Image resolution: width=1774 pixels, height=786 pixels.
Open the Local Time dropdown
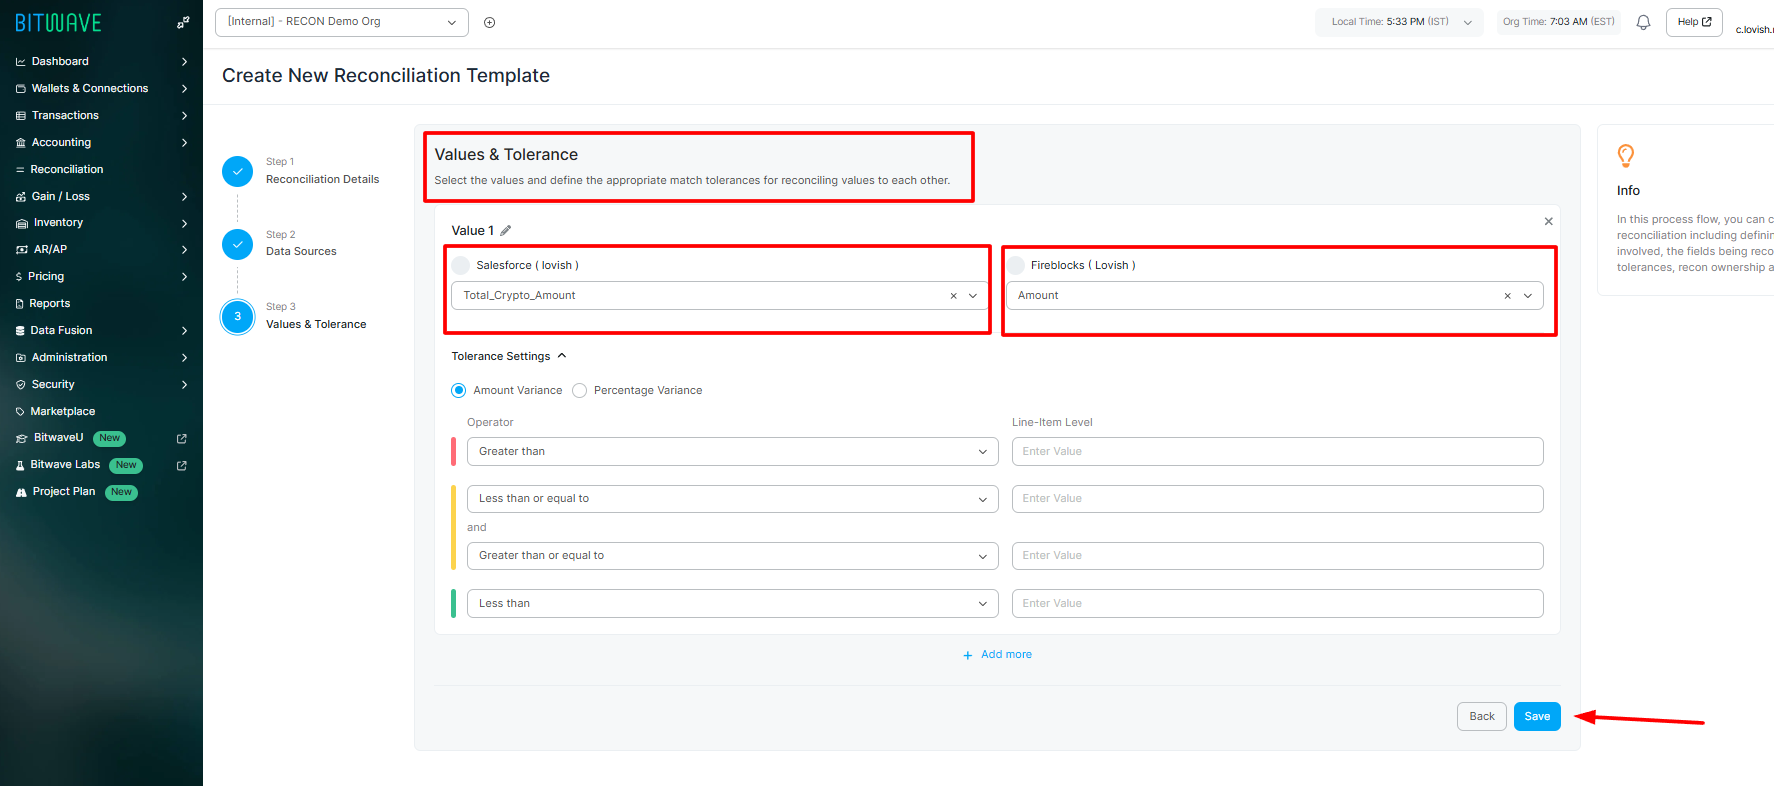1398,22
